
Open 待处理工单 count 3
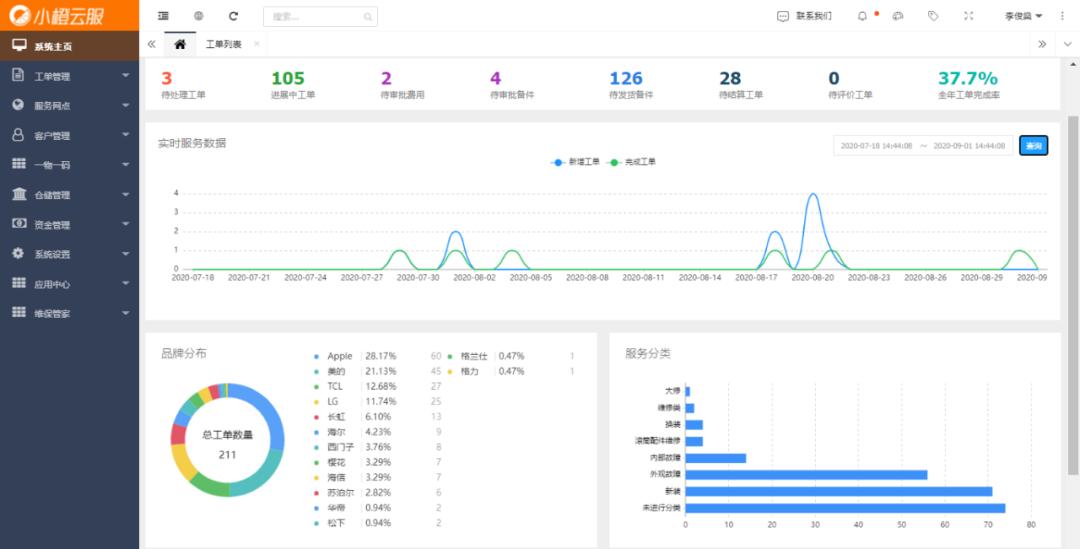[x=166, y=79]
